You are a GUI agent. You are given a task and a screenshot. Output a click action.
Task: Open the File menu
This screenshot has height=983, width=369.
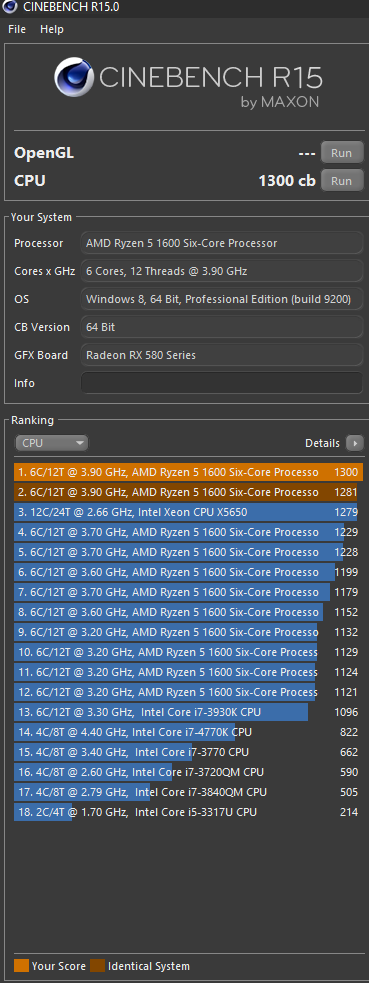pyautogui.click(x=17, y=29)
